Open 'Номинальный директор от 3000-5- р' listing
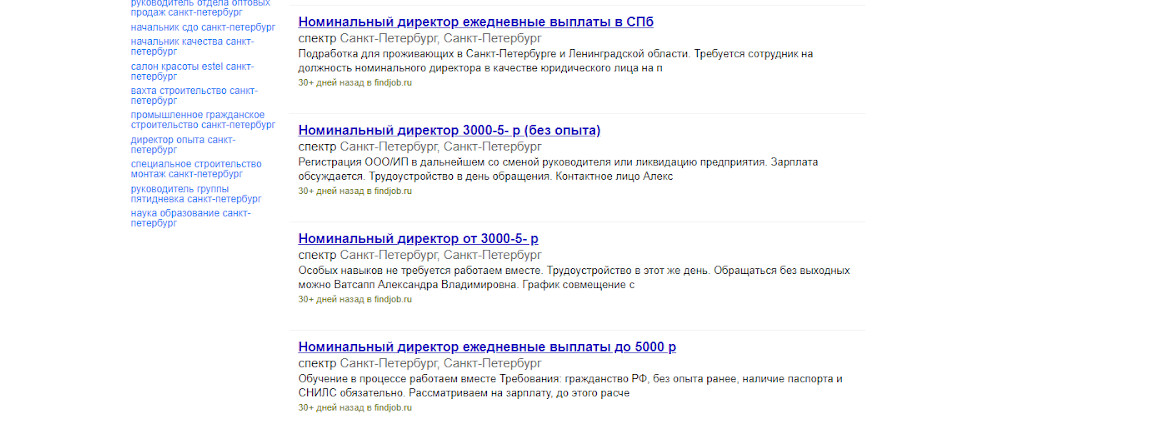 (418, 239)
